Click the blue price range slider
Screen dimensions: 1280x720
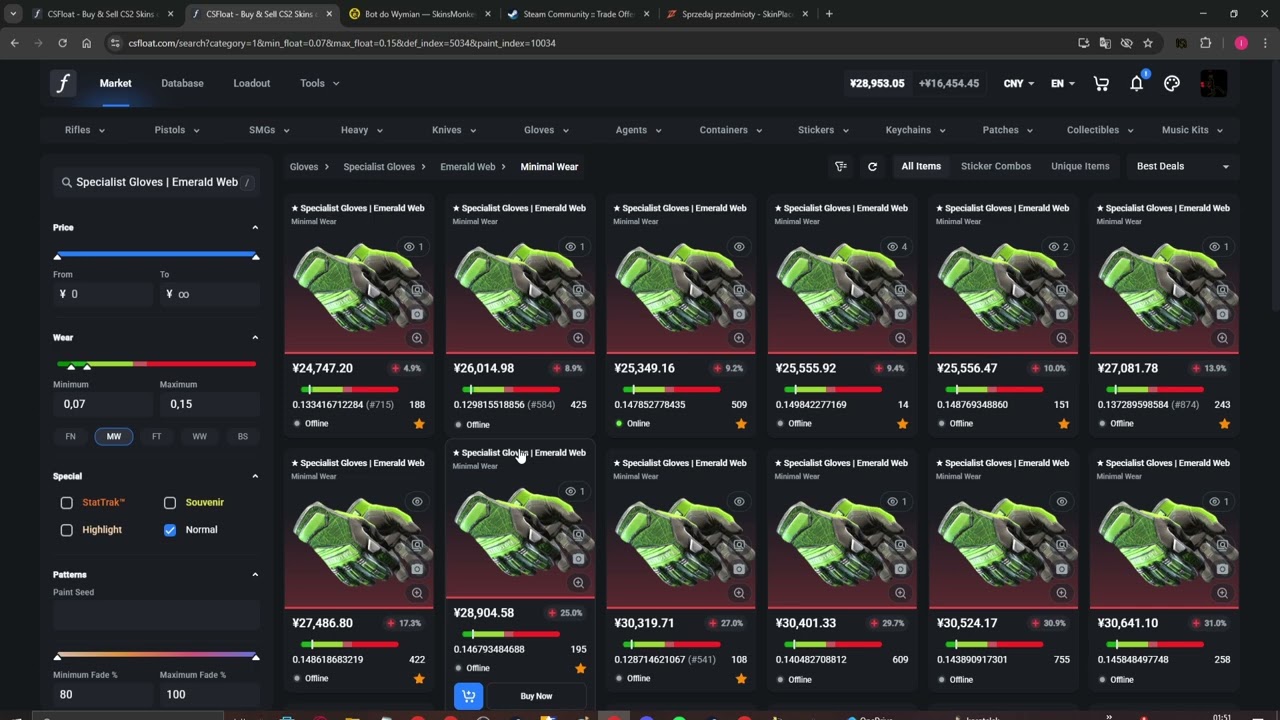(x=156, y=255)
